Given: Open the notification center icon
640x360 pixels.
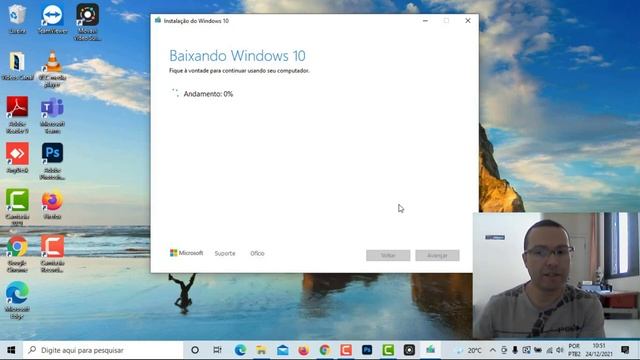Looking at the screenshot, I should [625, 350].
